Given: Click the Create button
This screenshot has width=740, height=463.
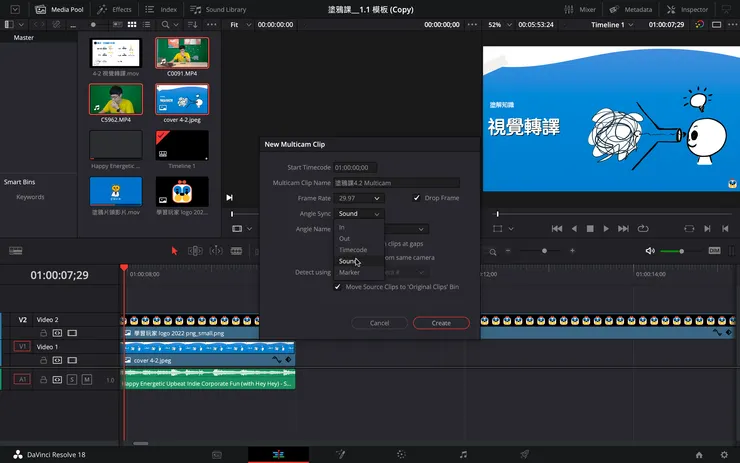Looking at the screenshot, I should [441, 323].
